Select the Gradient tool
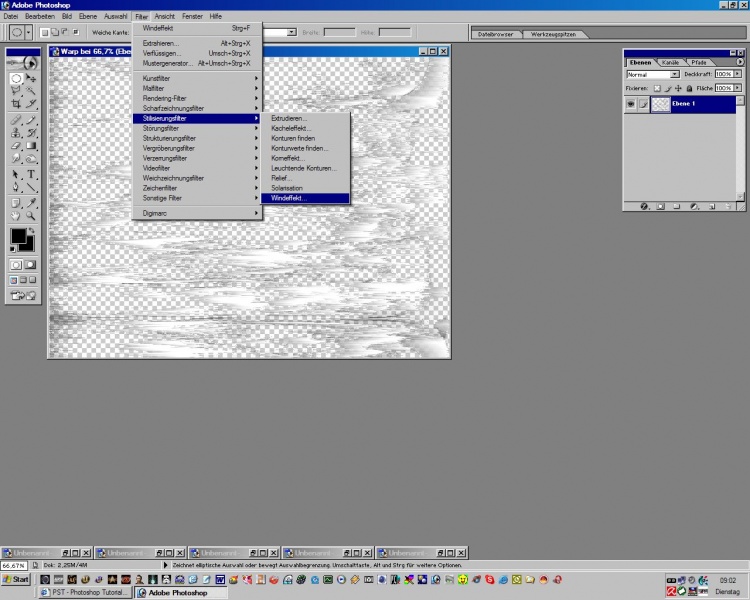This screenshot has height=600, width=750. pyautogui.click(x=31, y=145)
